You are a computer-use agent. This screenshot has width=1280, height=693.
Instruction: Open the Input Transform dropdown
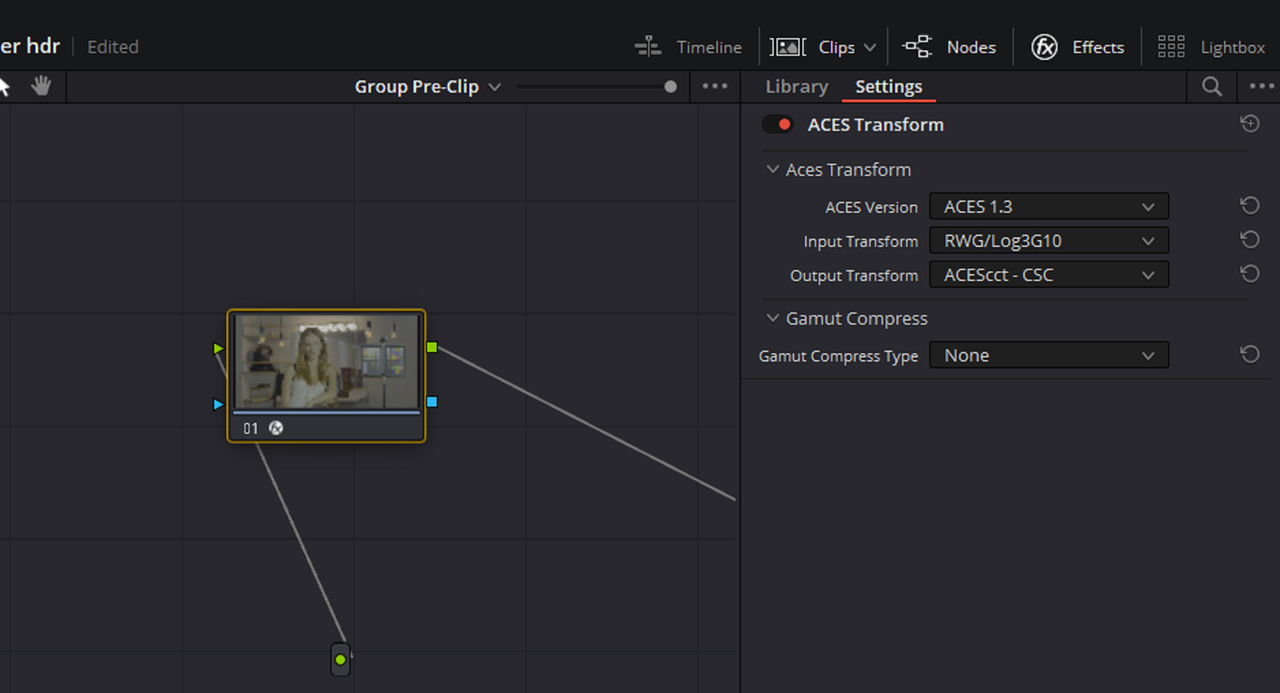[1049, 241]
